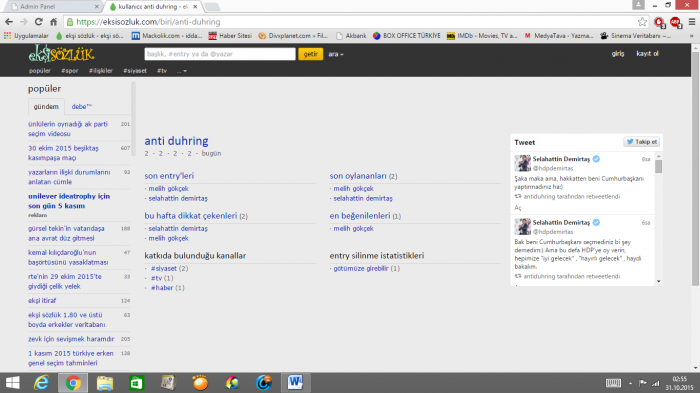
Task: Open #siyaset channel in nav bar
Action: click(x=135, y=71)
